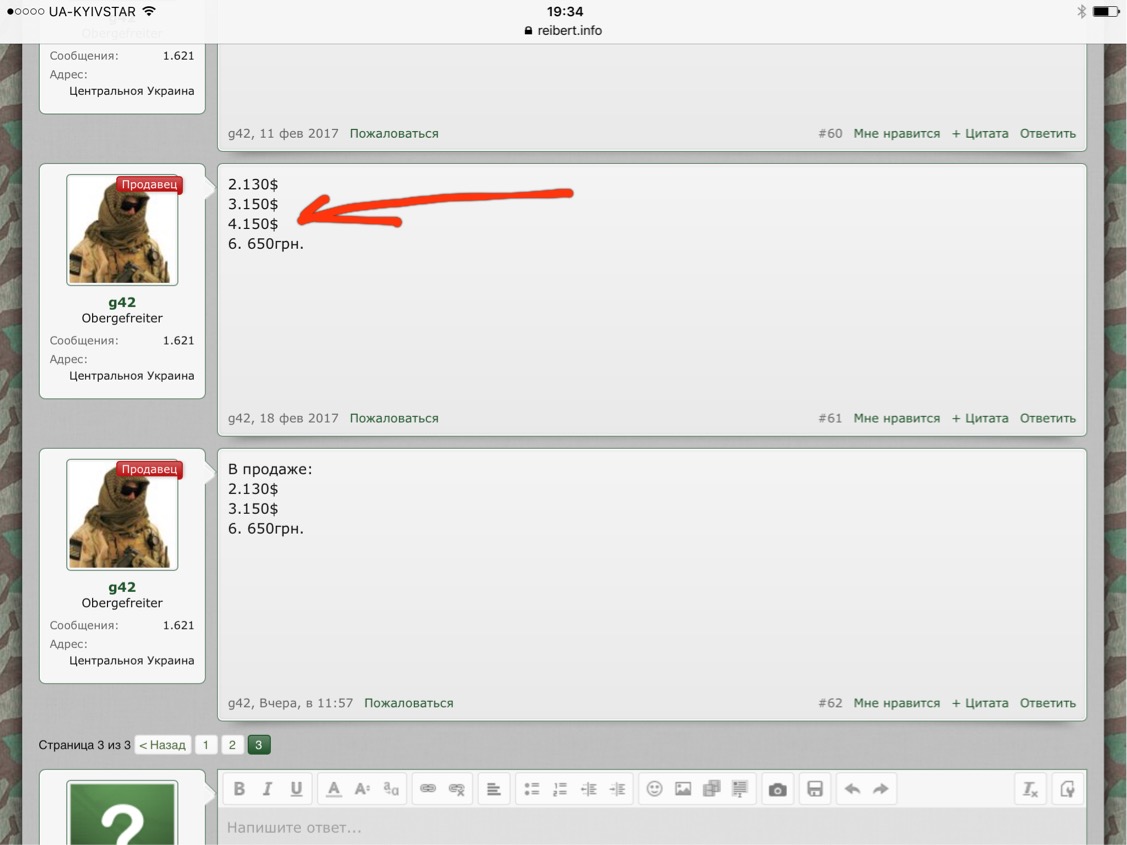Viewport: 1127px width, 845px height.
Task: Select text '4.150$' in post #61
Action: click(253, 224)
